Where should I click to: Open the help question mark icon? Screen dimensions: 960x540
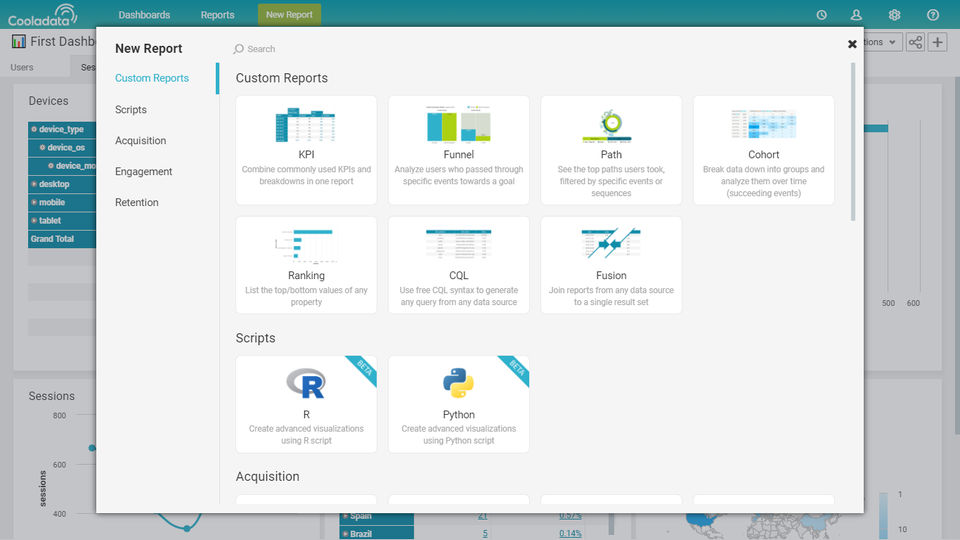[932, 15]
